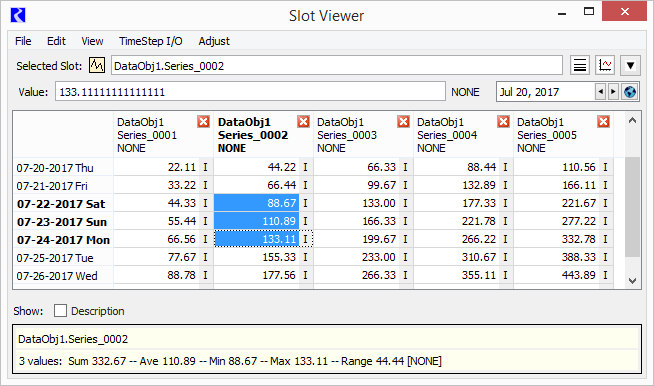Viewport: 654px width, 386px height.
Task: Select cell value 22.11
Action: pos(156,167)
